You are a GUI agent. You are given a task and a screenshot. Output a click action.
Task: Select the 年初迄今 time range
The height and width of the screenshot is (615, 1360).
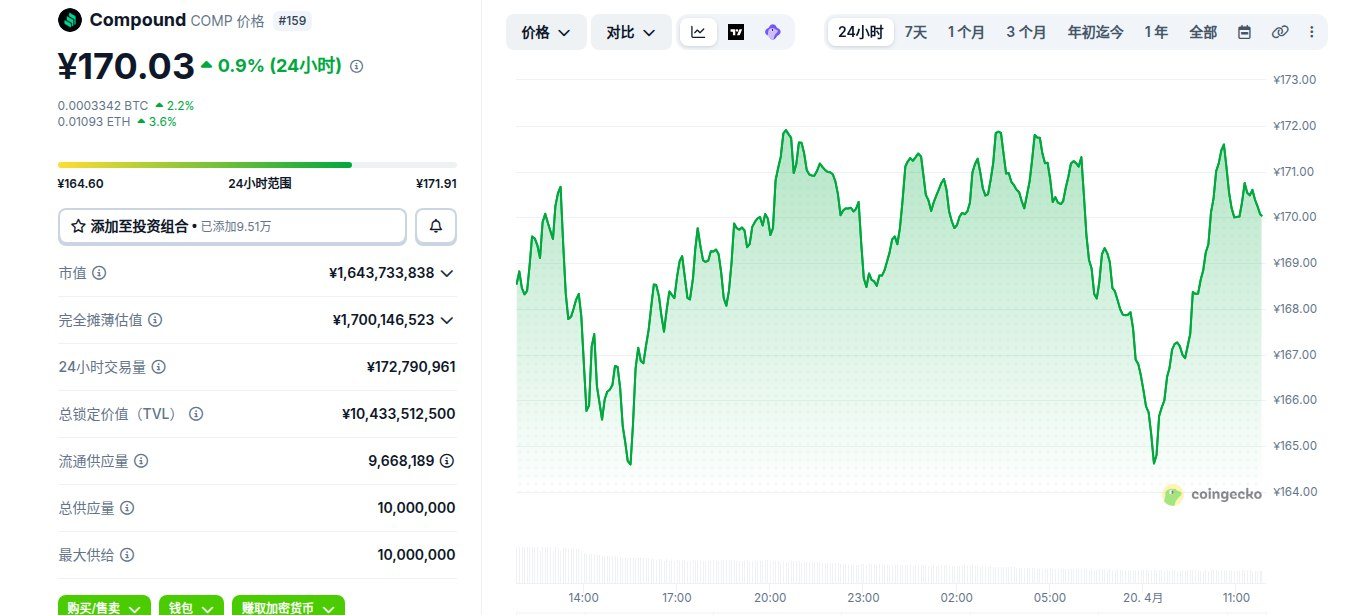click(x=1095, y=32)
